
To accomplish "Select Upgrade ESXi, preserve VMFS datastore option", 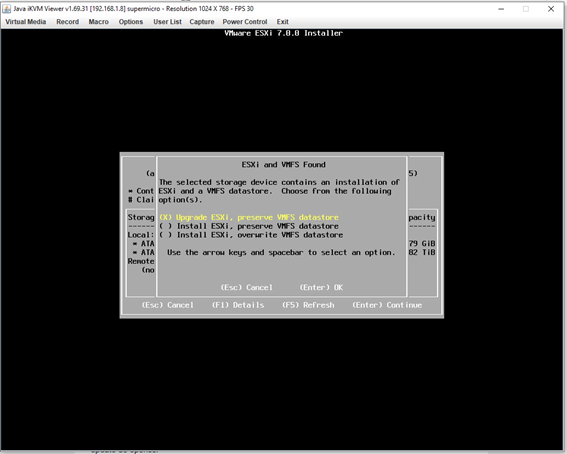I will [249, 217].
